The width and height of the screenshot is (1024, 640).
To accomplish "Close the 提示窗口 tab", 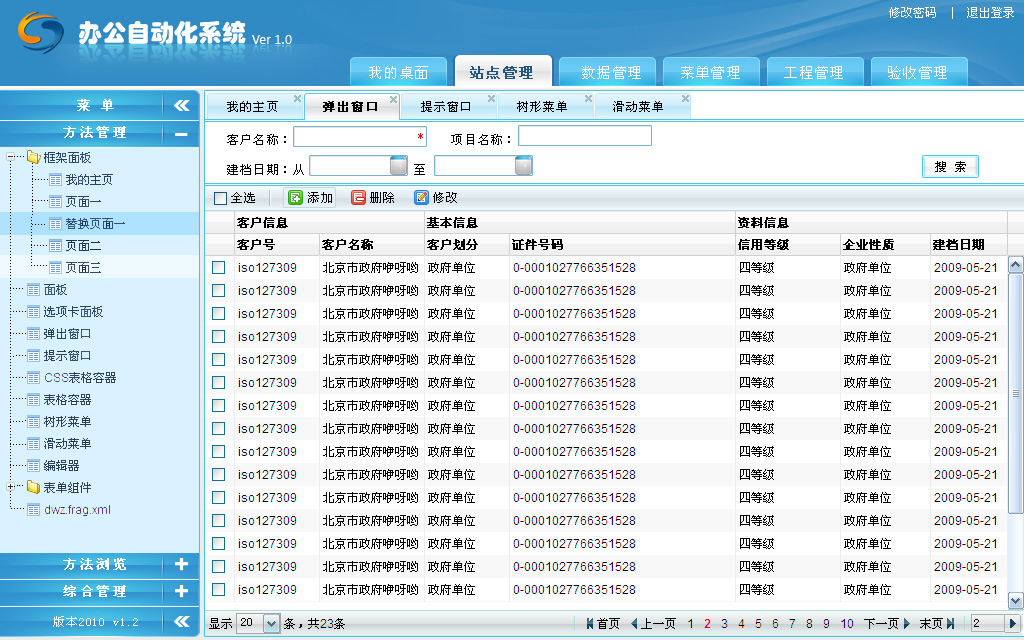I will tap(491, 99).
